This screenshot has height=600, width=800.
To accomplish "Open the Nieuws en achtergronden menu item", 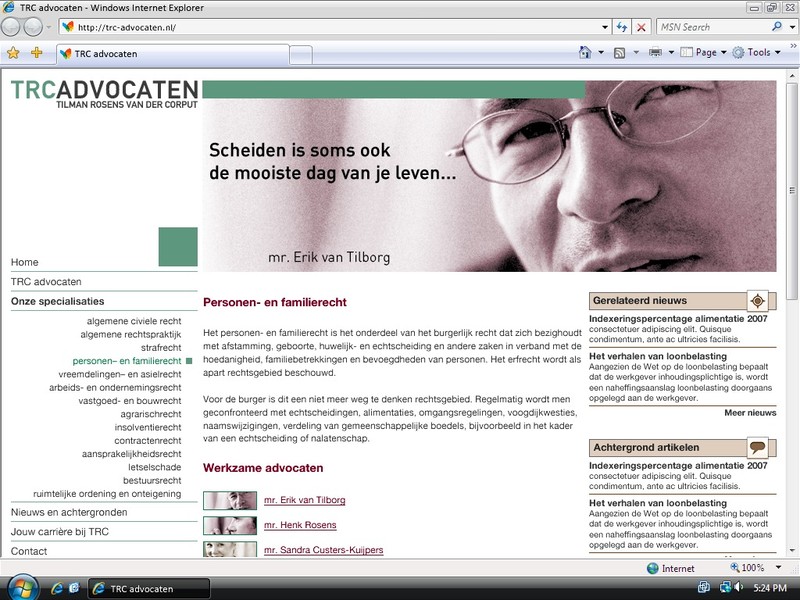I will point(69,512).
